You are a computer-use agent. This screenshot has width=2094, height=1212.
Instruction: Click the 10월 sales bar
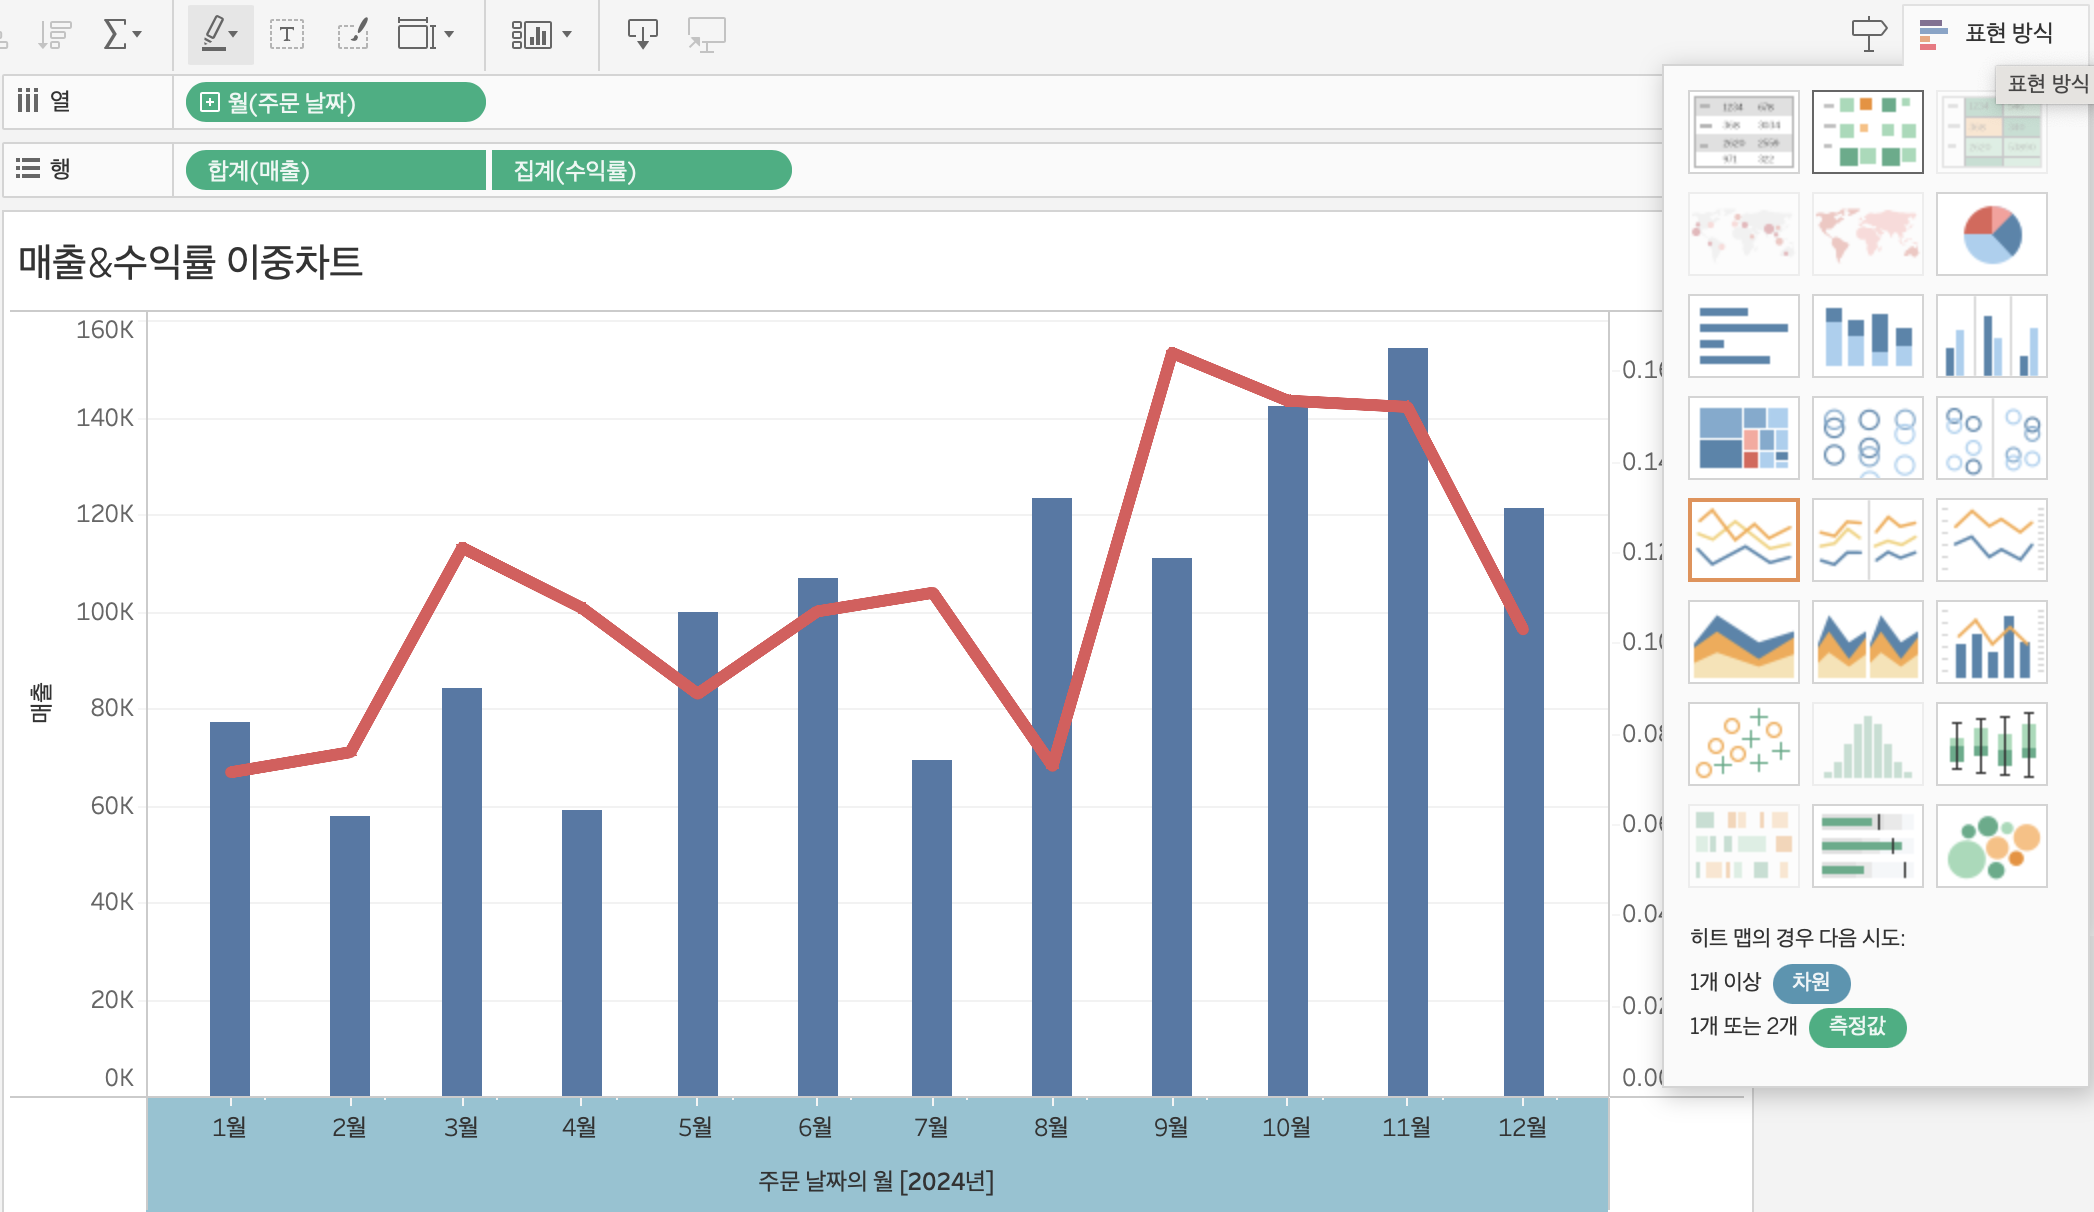1287,750
